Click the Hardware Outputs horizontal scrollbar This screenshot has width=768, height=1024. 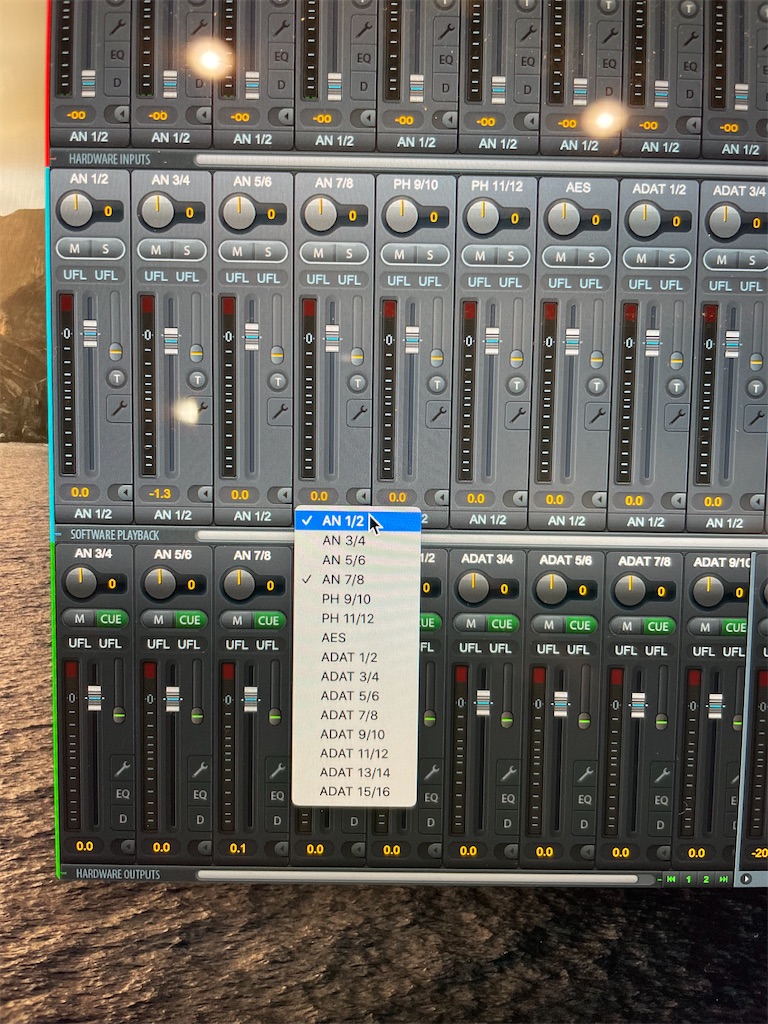click(418, 876)
